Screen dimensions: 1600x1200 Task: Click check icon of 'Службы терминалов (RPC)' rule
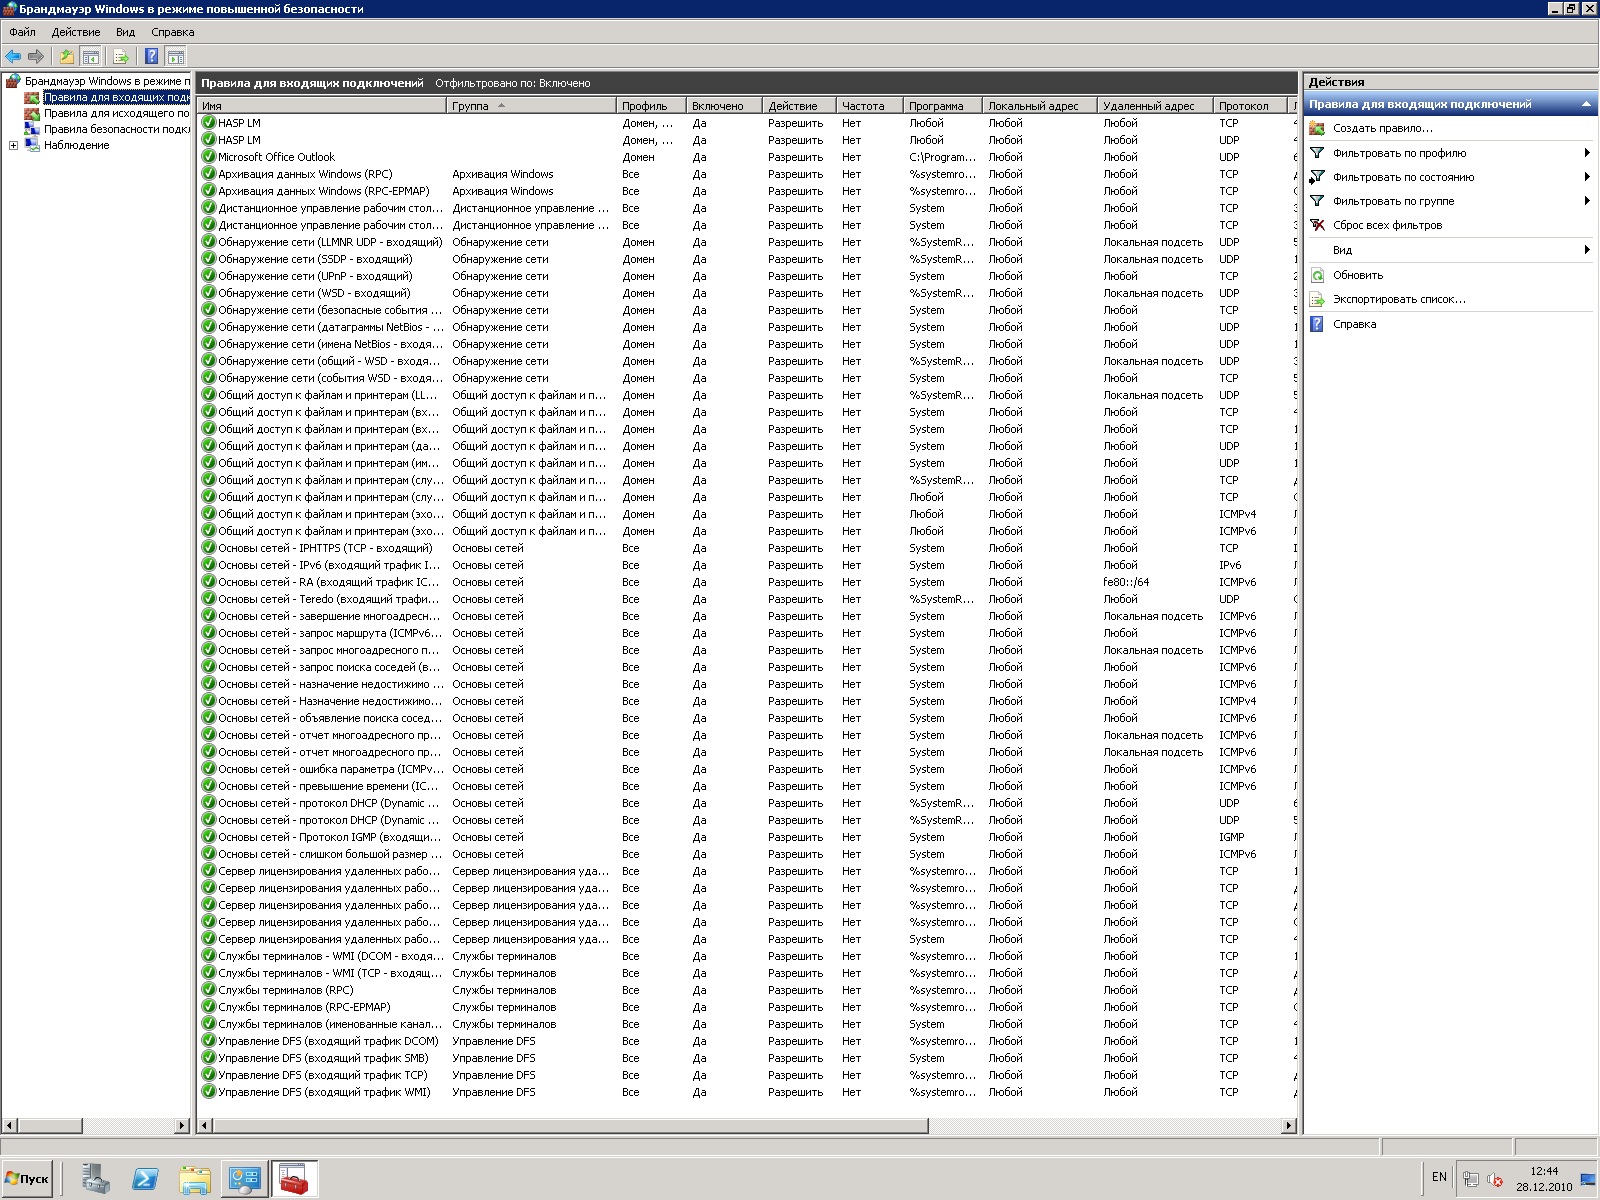tap(209, 990)
